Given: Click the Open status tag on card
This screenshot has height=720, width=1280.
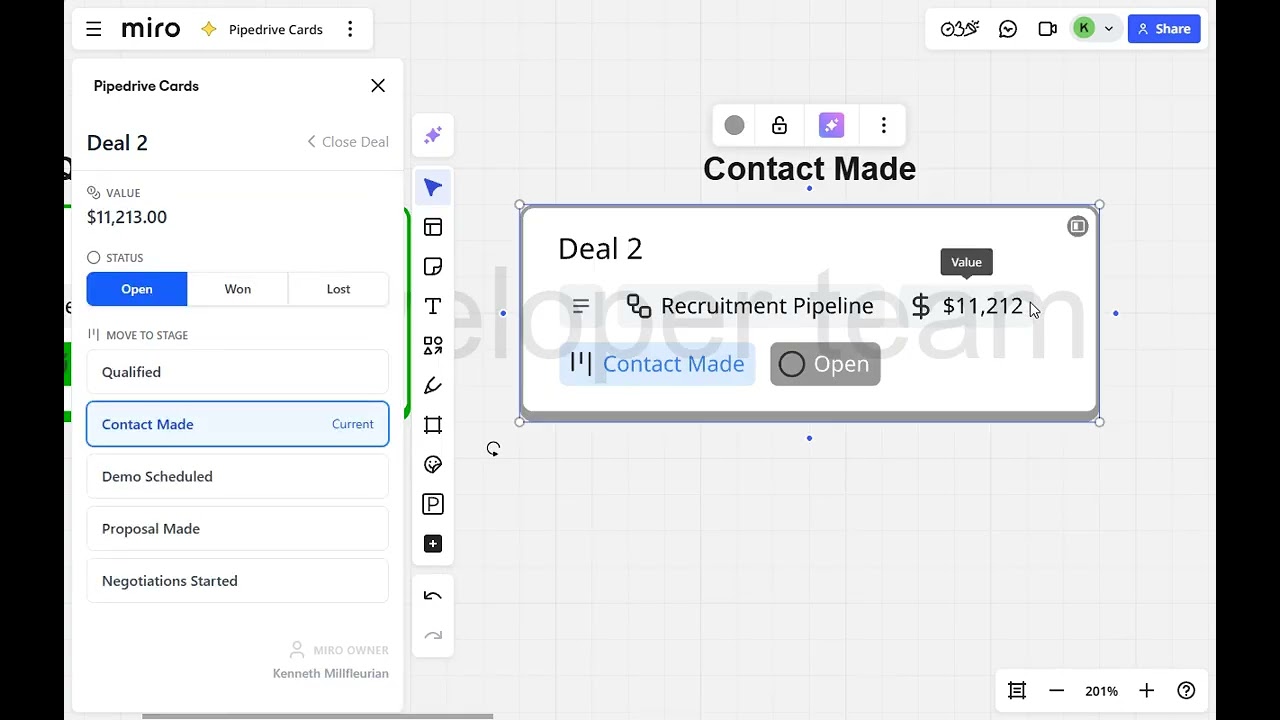Looking at the screenshot, I should click(x=825, y=364).
